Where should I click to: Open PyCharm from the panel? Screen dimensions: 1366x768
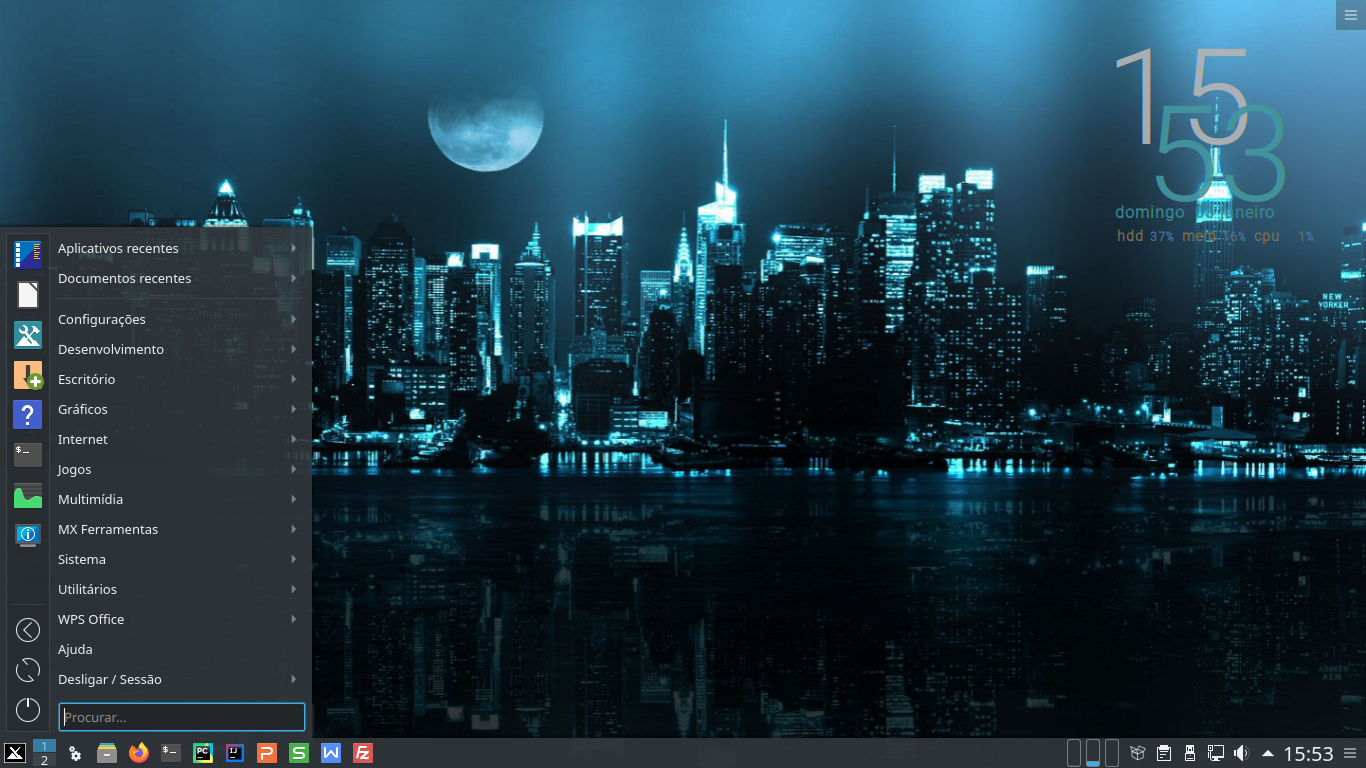pos(203,753)
